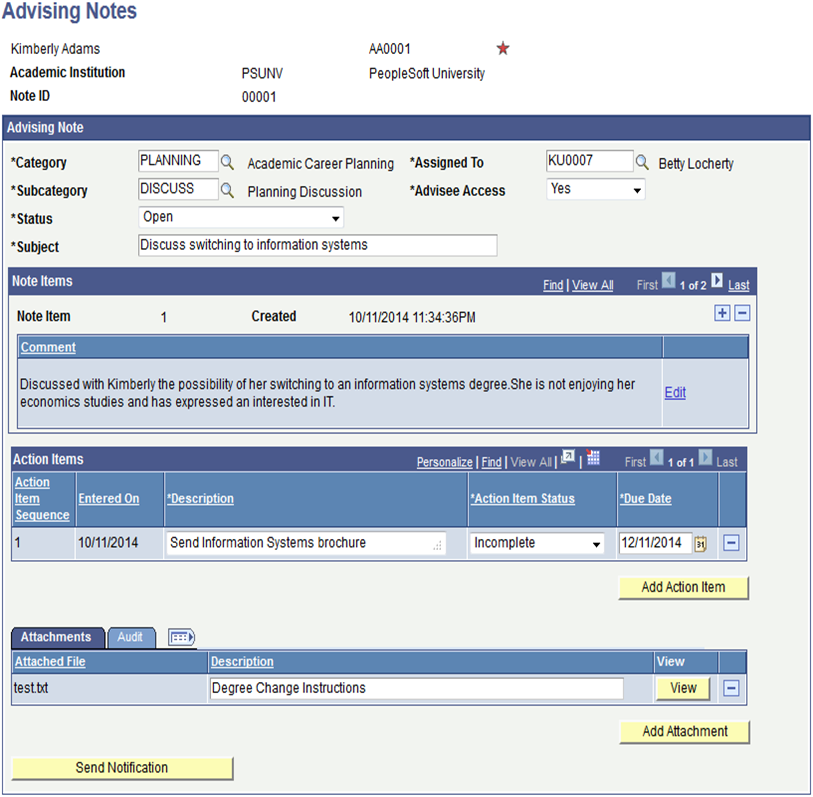This screenshot has height=797, width=813.
Task: Remove the action item row with minus icon
Action: point(731,543)
